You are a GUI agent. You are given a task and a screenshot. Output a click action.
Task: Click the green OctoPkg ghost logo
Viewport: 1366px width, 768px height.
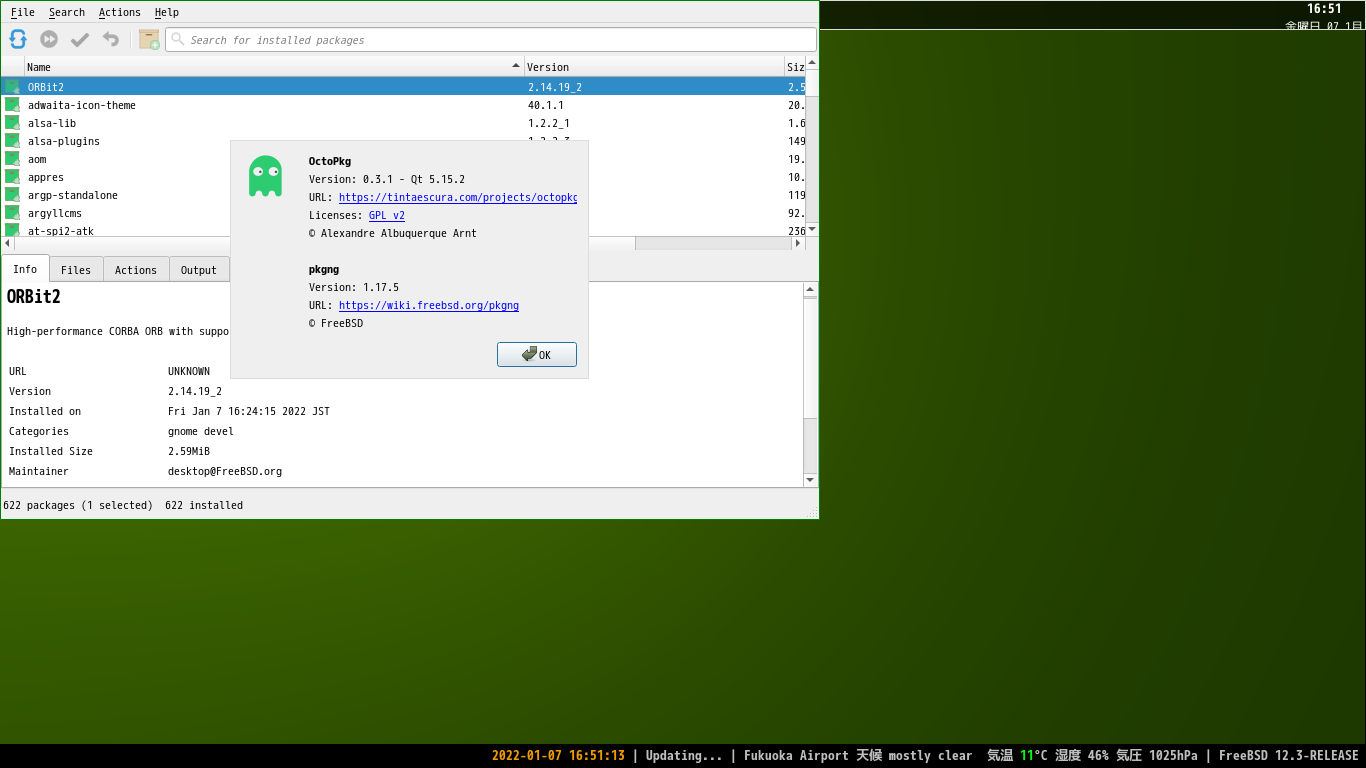coord(265,176)
